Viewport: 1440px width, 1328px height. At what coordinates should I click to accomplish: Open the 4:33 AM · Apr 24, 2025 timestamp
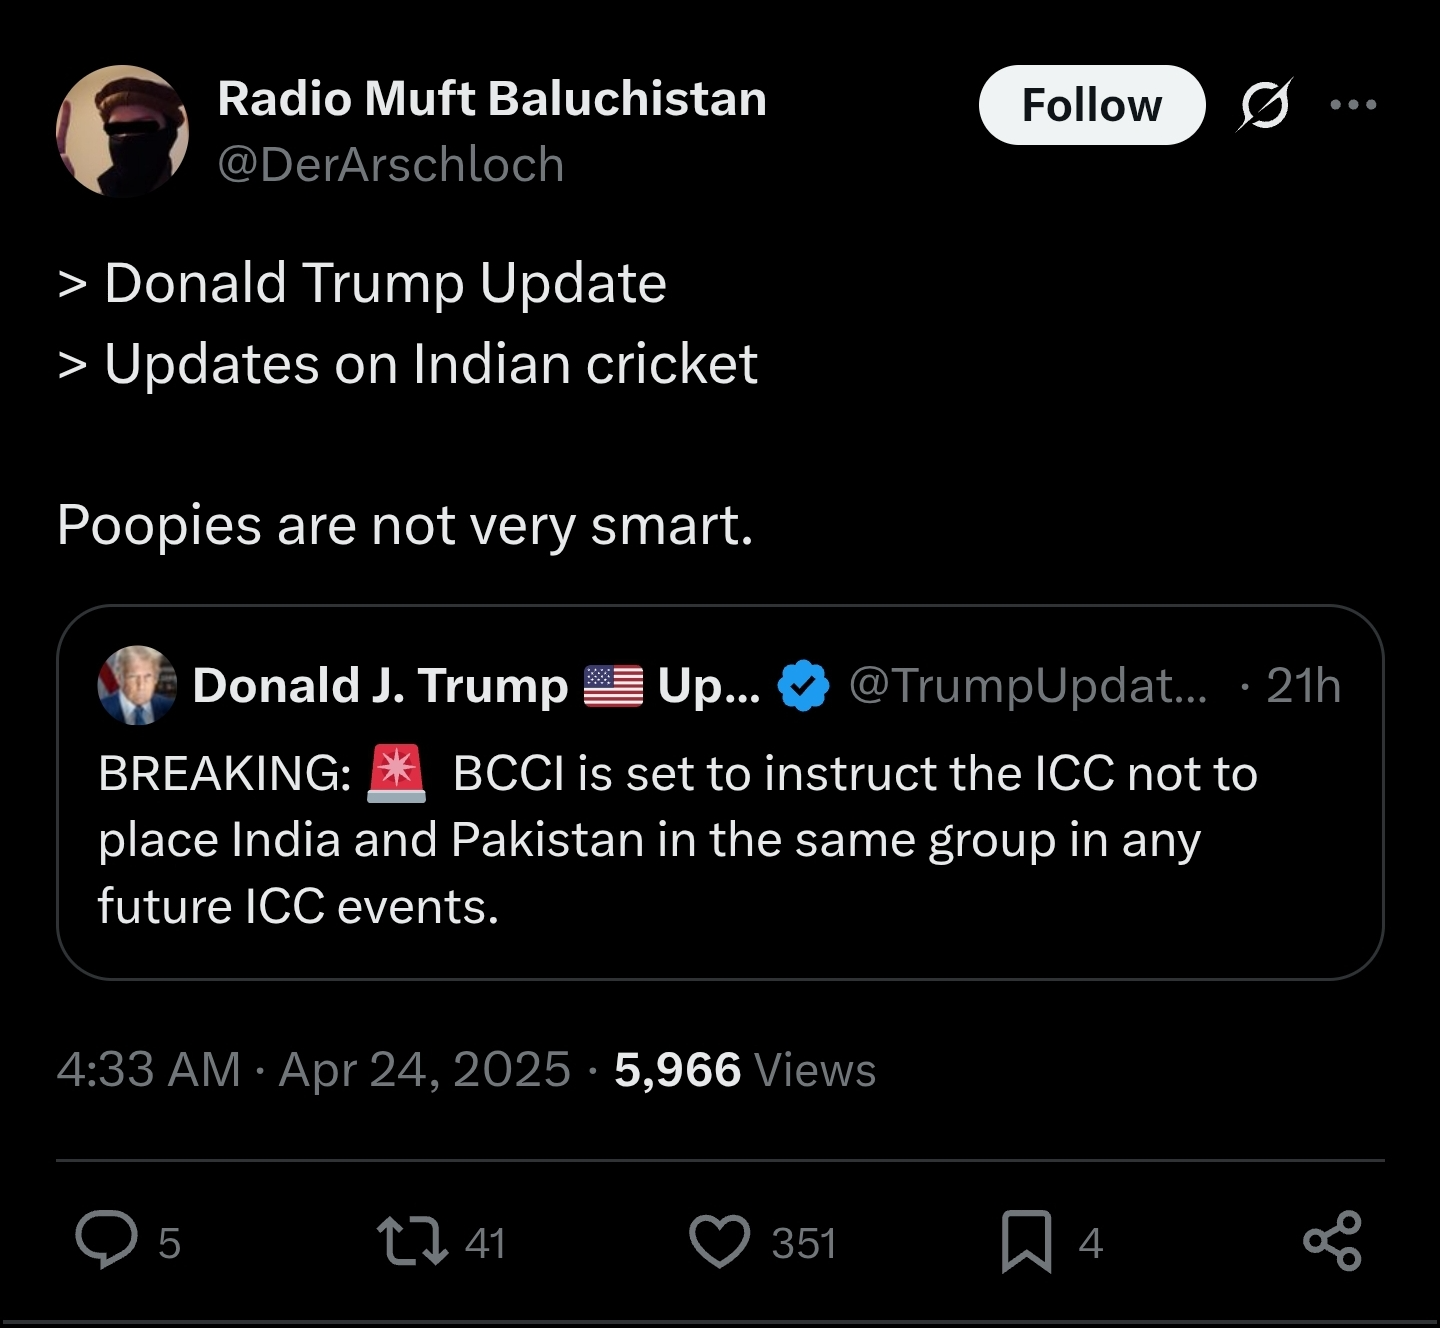point(314,1070)
